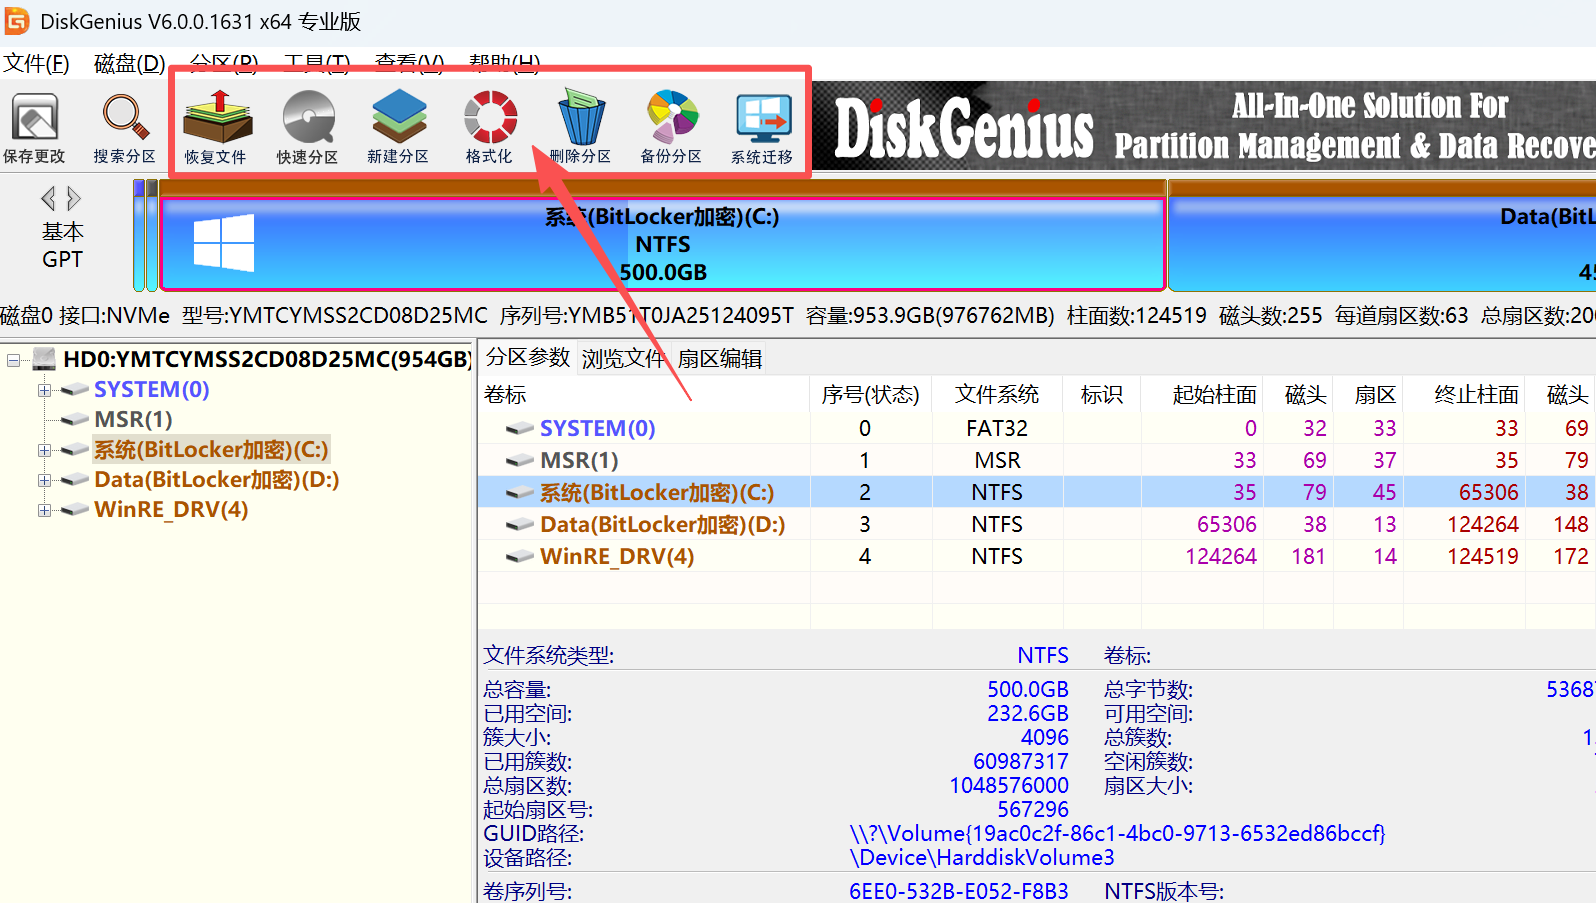The image size is (1596, 903).
Task: Click the GUID path Volume value
Action: tap(1117, 833)
